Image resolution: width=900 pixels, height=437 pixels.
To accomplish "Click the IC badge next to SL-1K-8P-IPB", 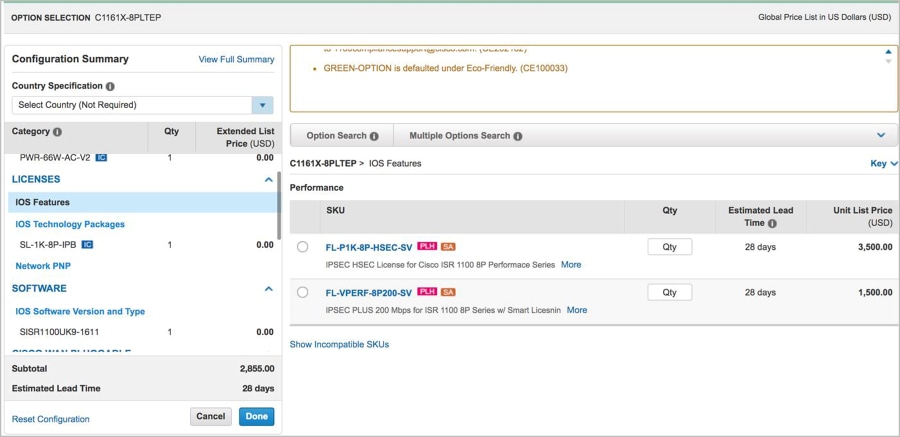I will coord(87,245).
